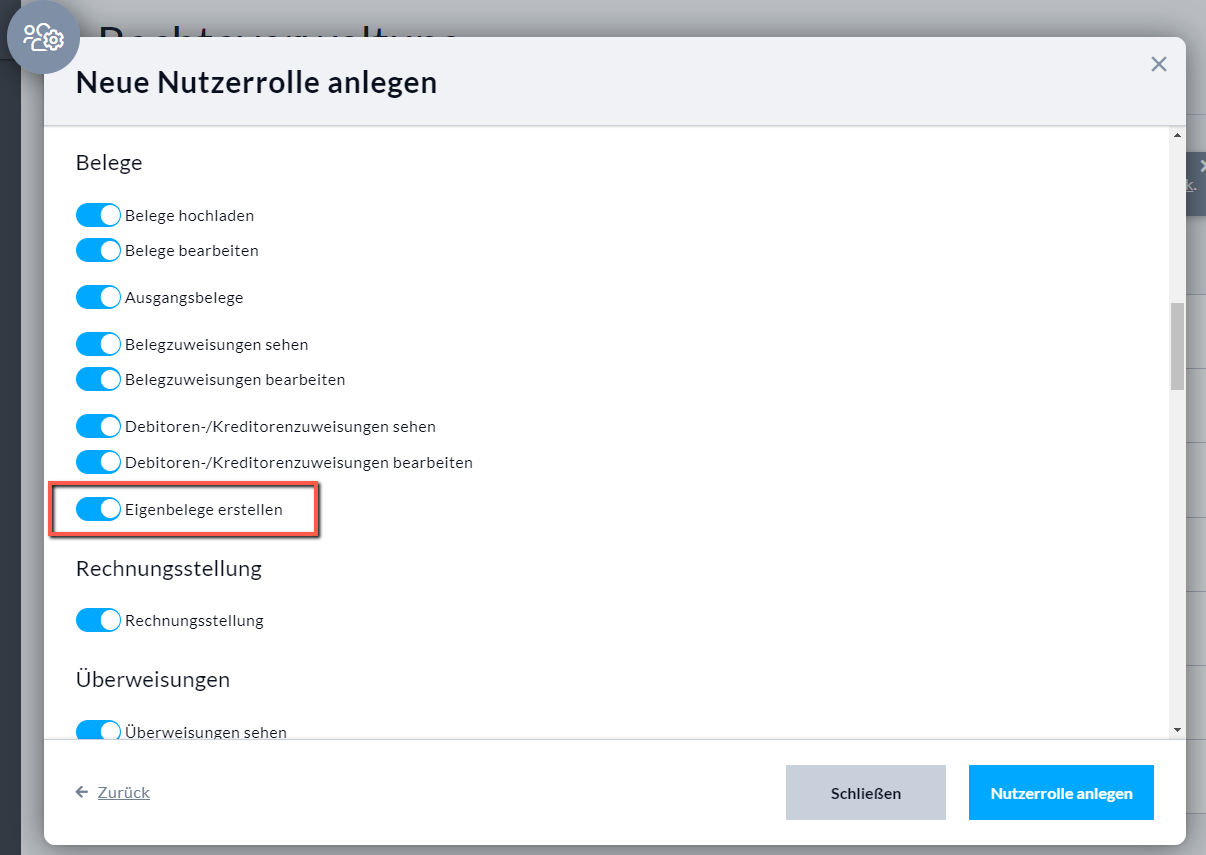
Task: Click the X to close the dialog
Action: [x=1158, y=63]
